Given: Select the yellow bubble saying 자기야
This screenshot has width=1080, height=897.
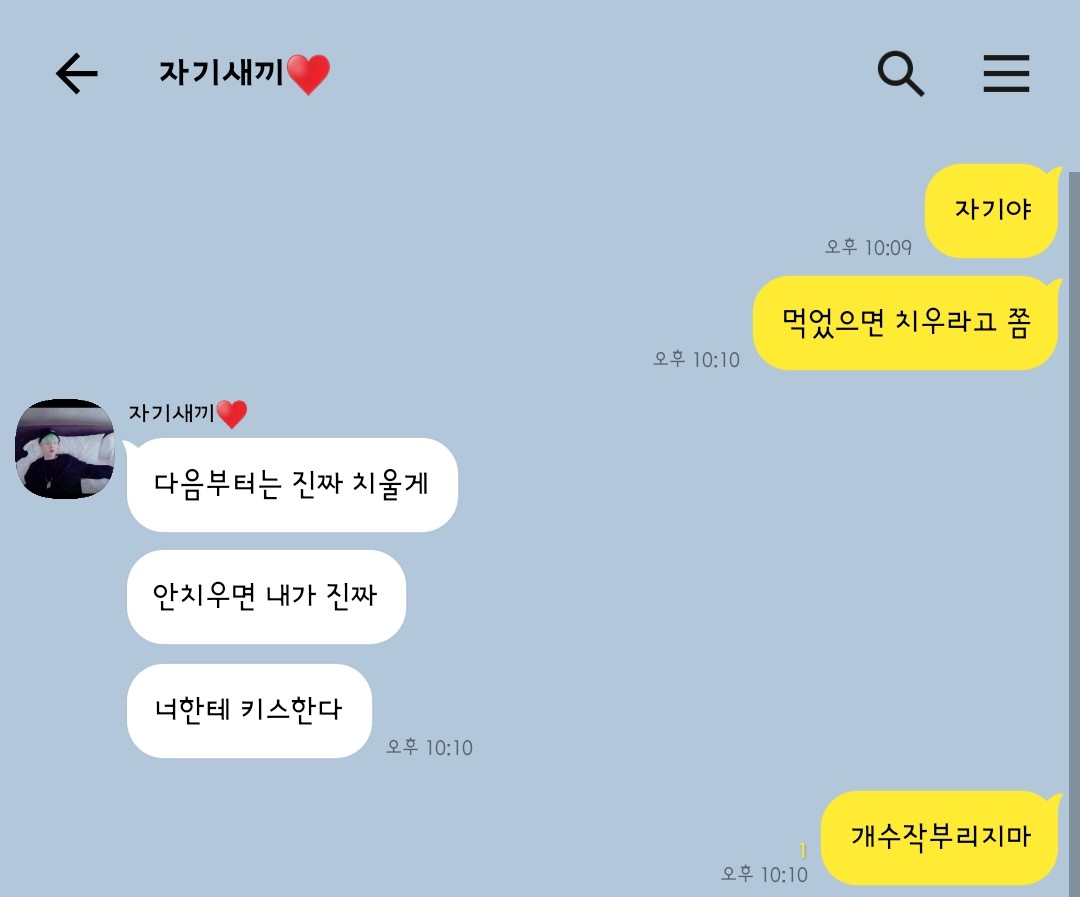Looking at the screenshot, I should (992, 210).
